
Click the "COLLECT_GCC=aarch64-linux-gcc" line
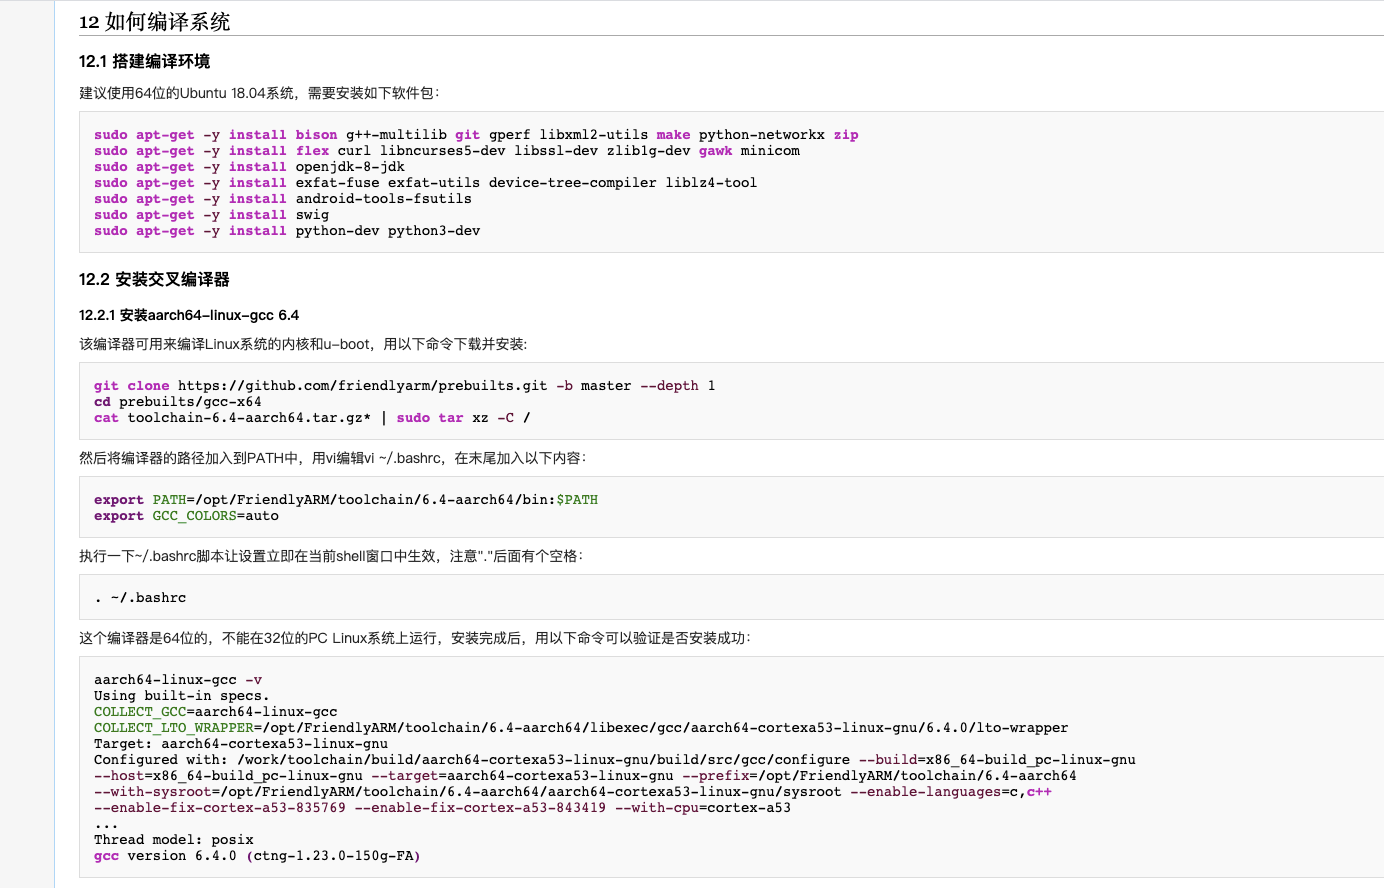tap(216, 712)
